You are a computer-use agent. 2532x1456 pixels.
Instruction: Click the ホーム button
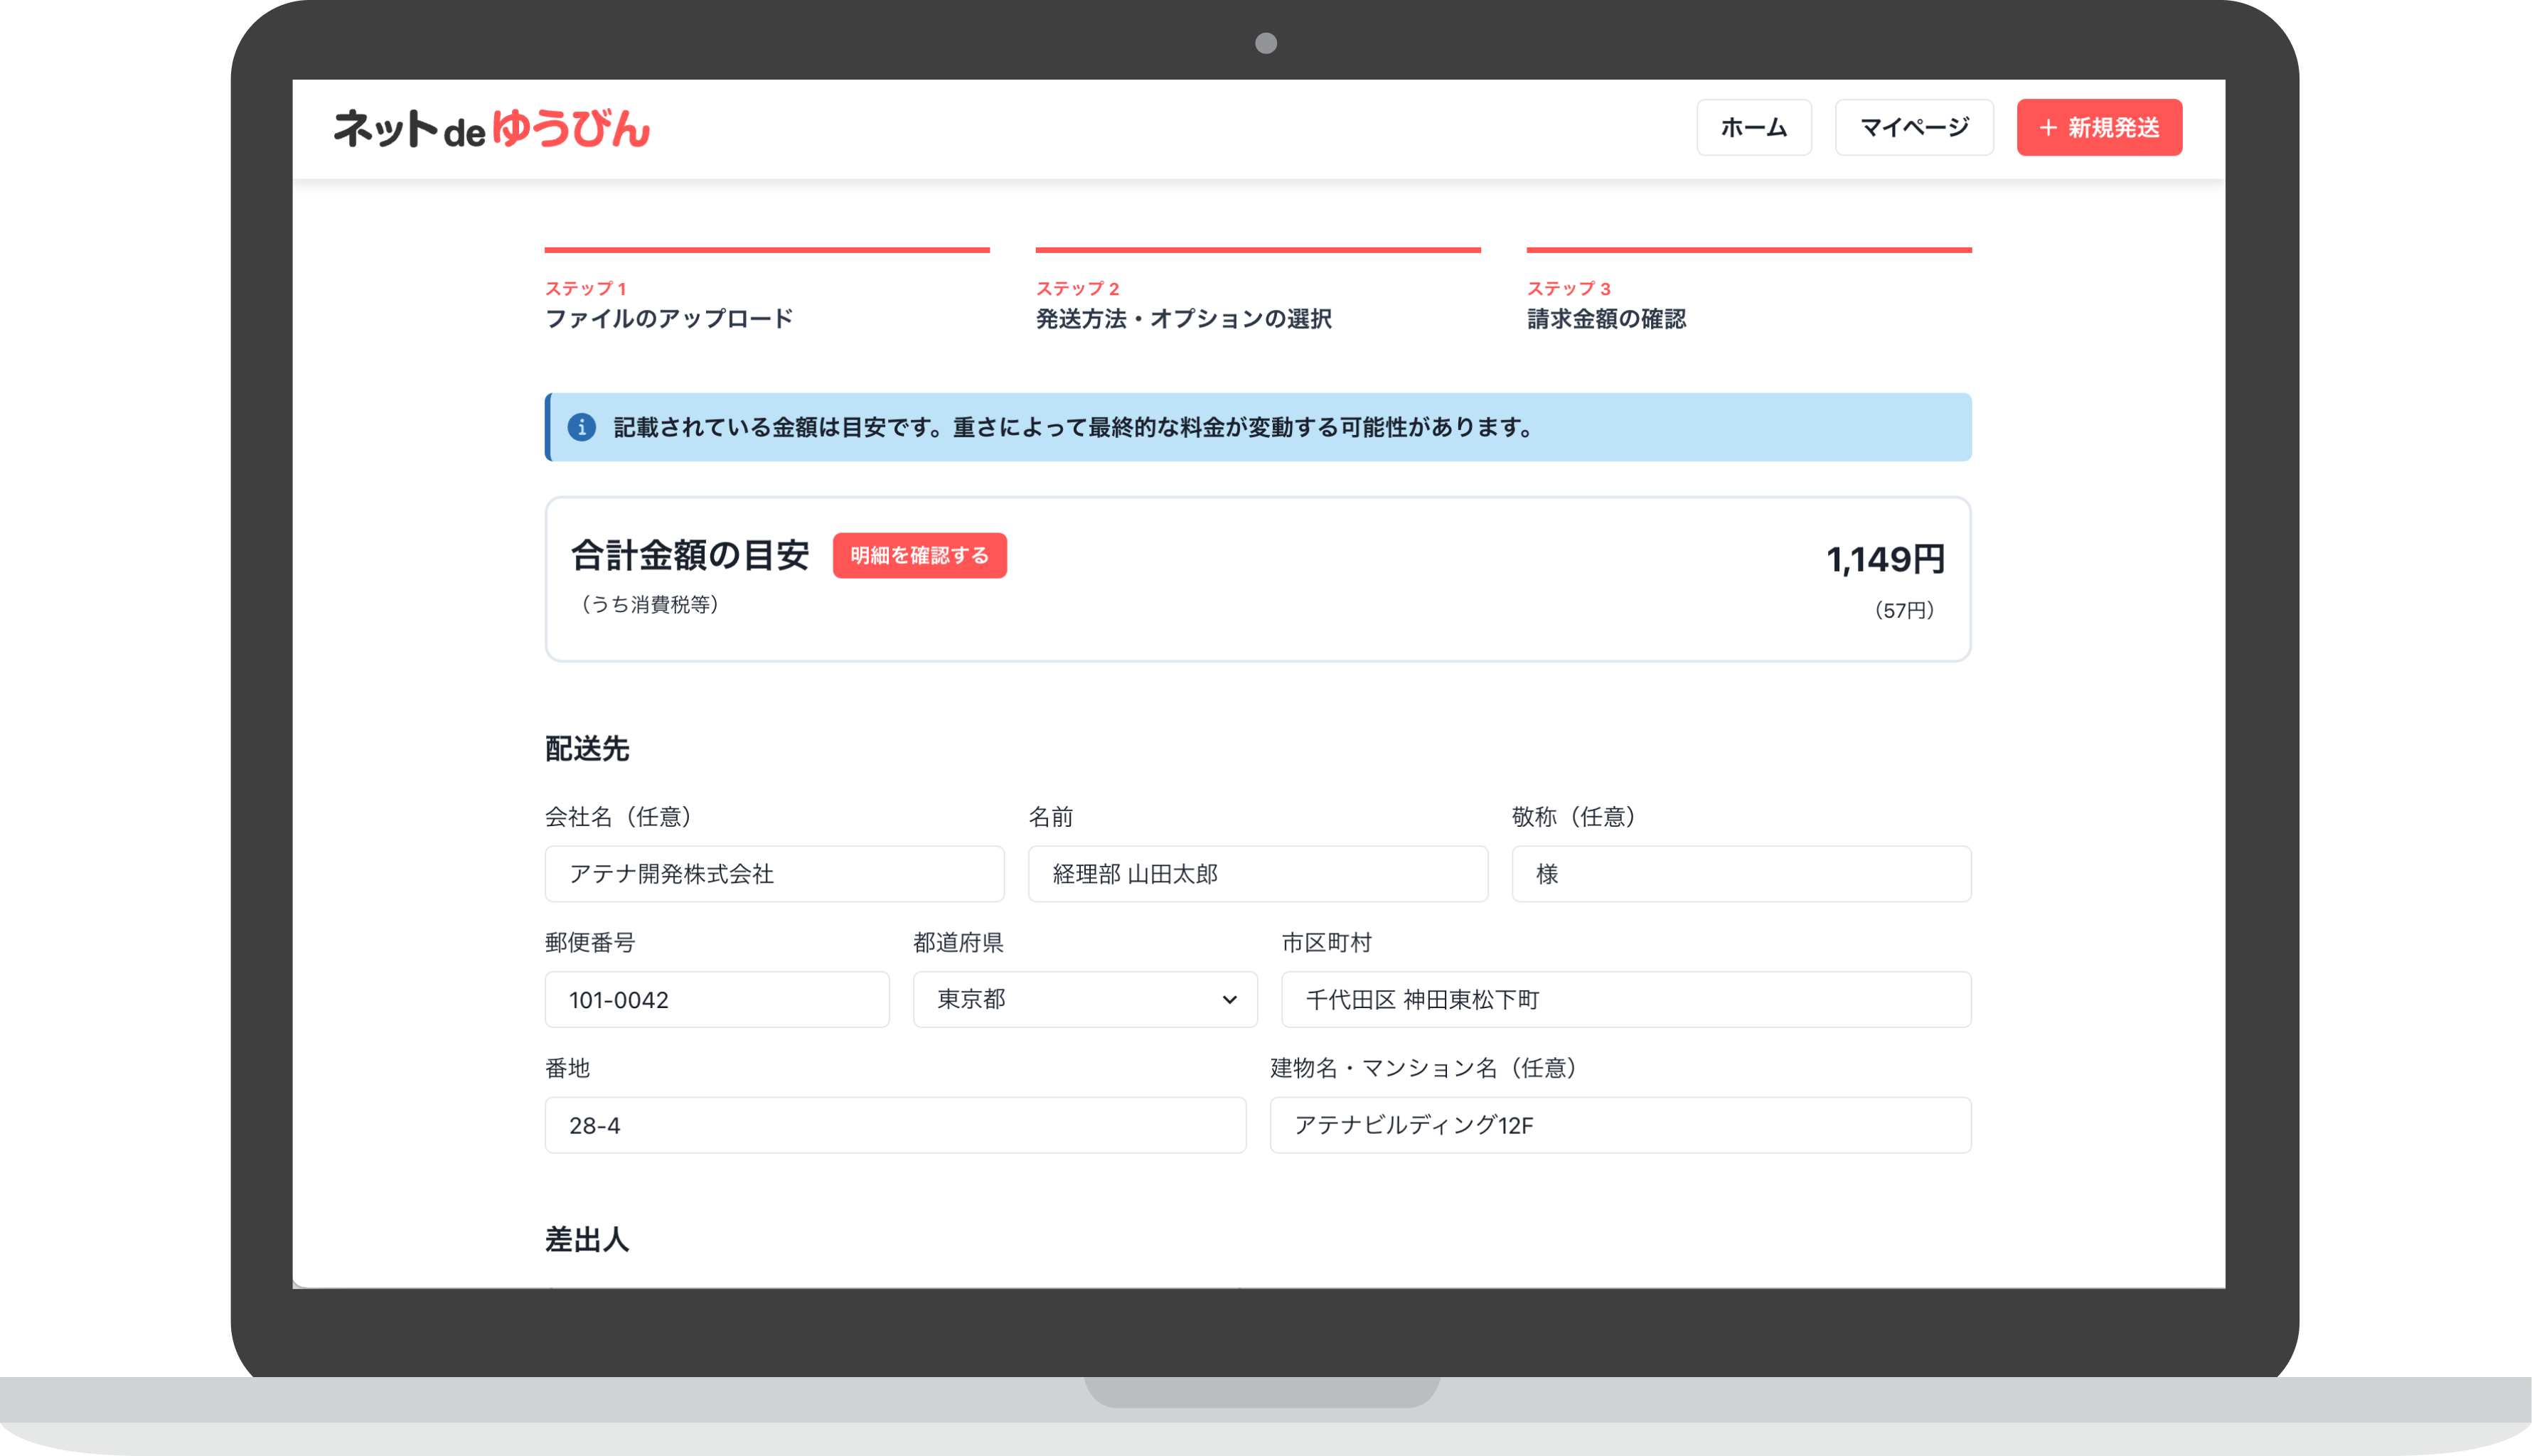[x=1753, y=127]
